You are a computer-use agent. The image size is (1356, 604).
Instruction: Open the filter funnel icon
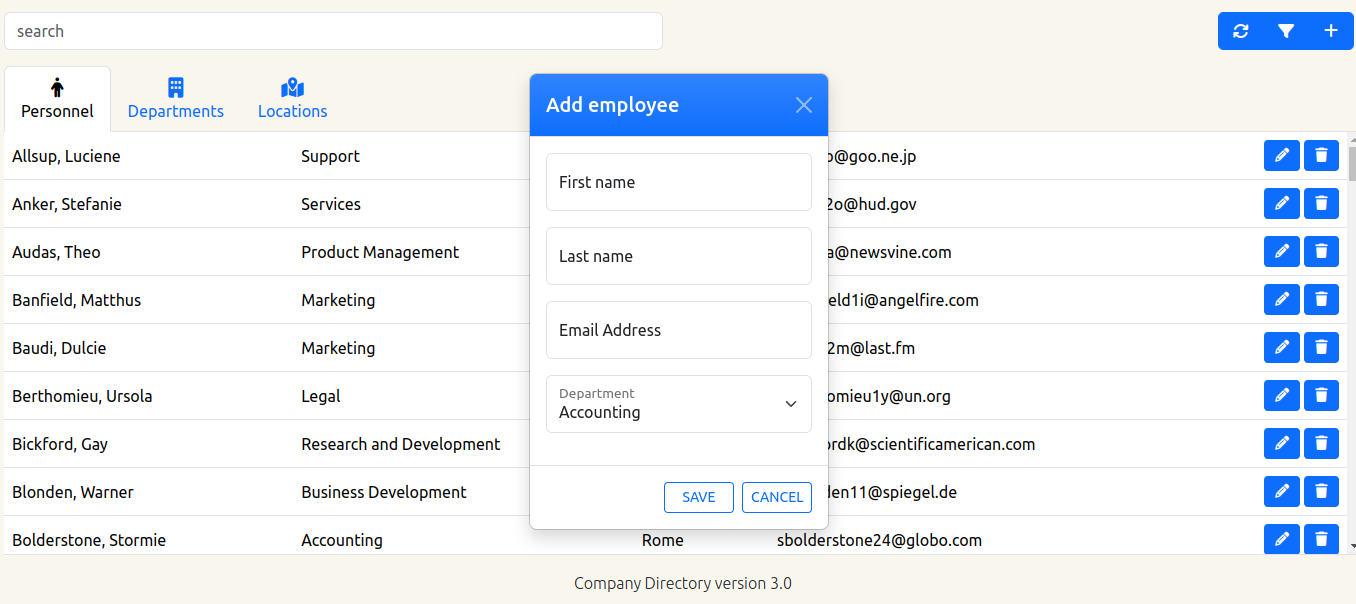(1286, 31)
